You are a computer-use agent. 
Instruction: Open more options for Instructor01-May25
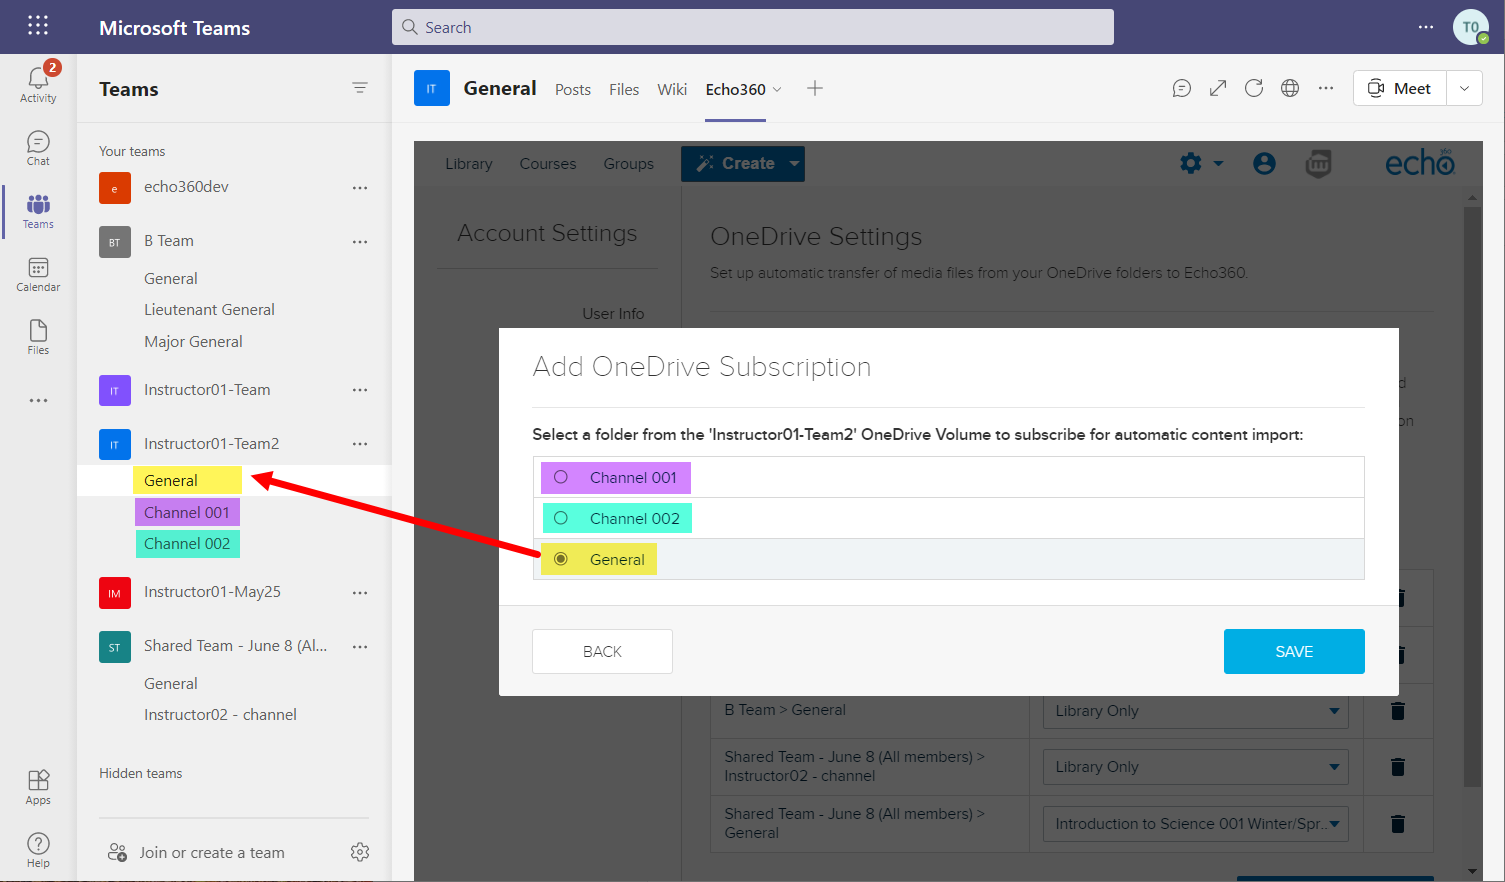click(x=360, y=593)
